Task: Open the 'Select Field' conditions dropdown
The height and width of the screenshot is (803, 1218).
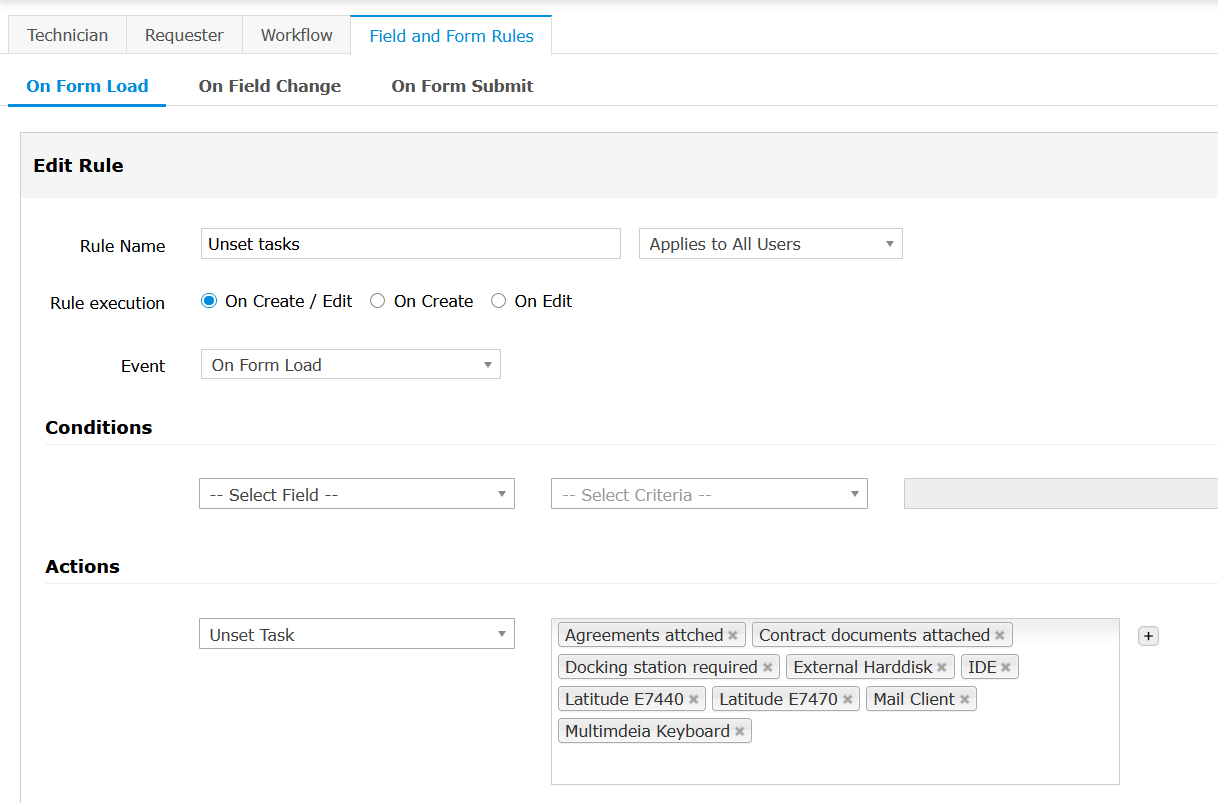Action: click(357, 495)
